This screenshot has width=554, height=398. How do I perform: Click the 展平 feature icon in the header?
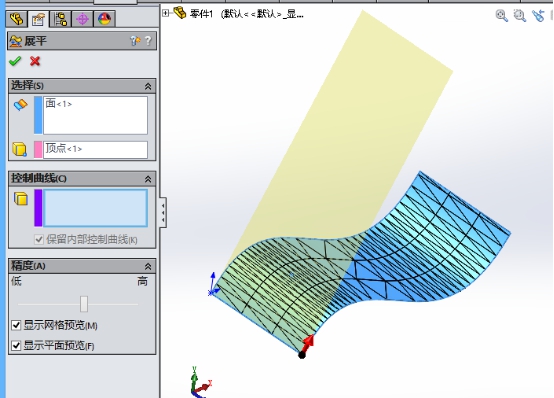(16, 41)
